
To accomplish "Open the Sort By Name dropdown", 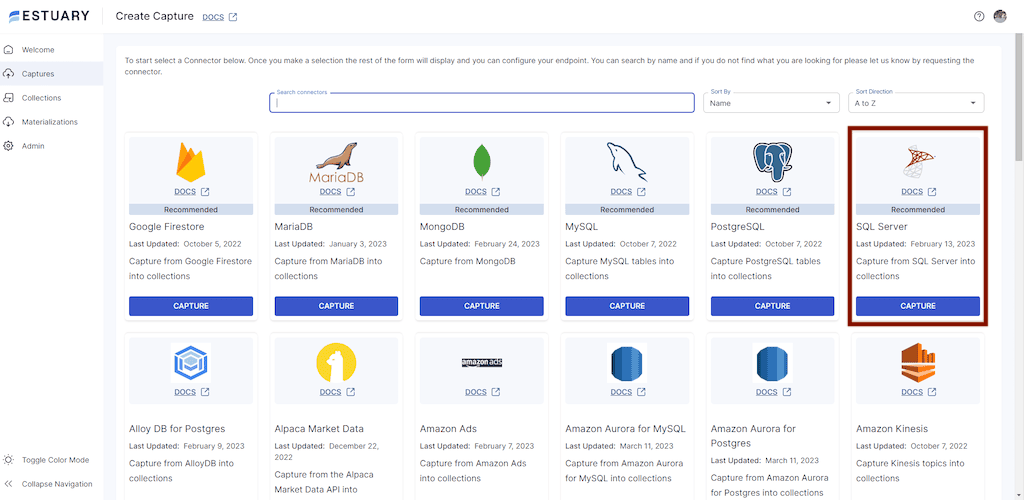I will [x=771, y=102].
